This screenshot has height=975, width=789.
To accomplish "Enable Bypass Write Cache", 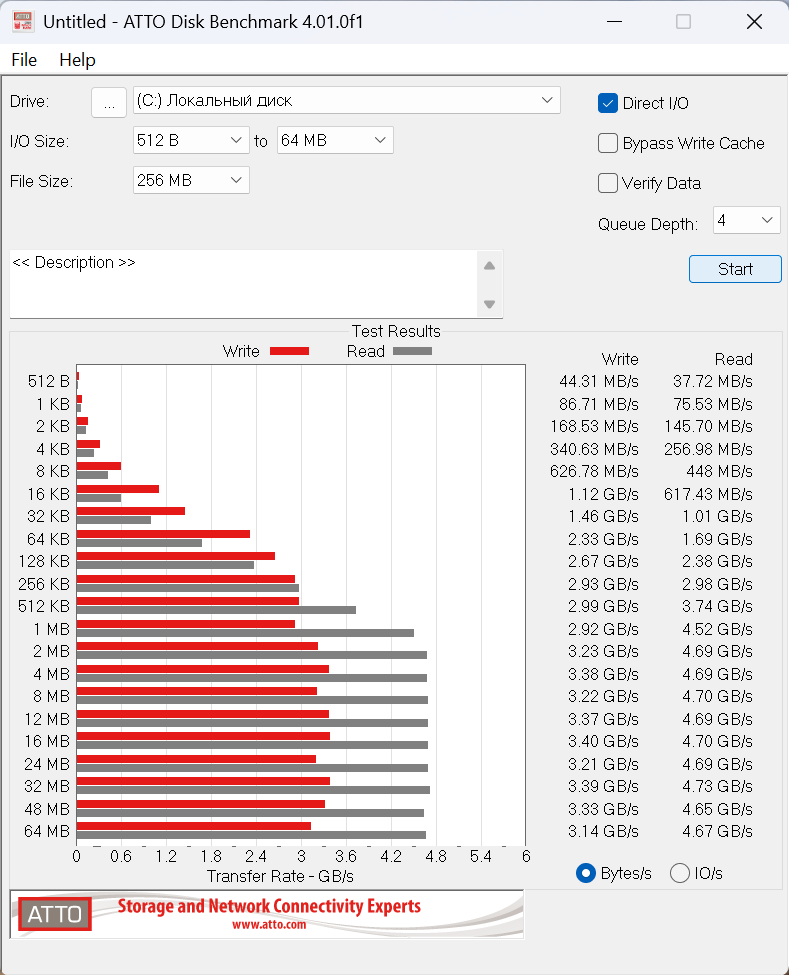I will tap(607, 143).
